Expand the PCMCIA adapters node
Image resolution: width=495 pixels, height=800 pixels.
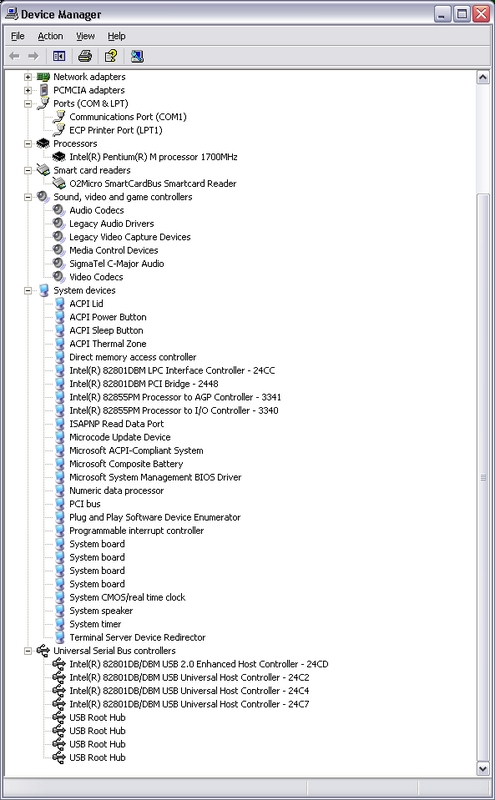point(28,90)
